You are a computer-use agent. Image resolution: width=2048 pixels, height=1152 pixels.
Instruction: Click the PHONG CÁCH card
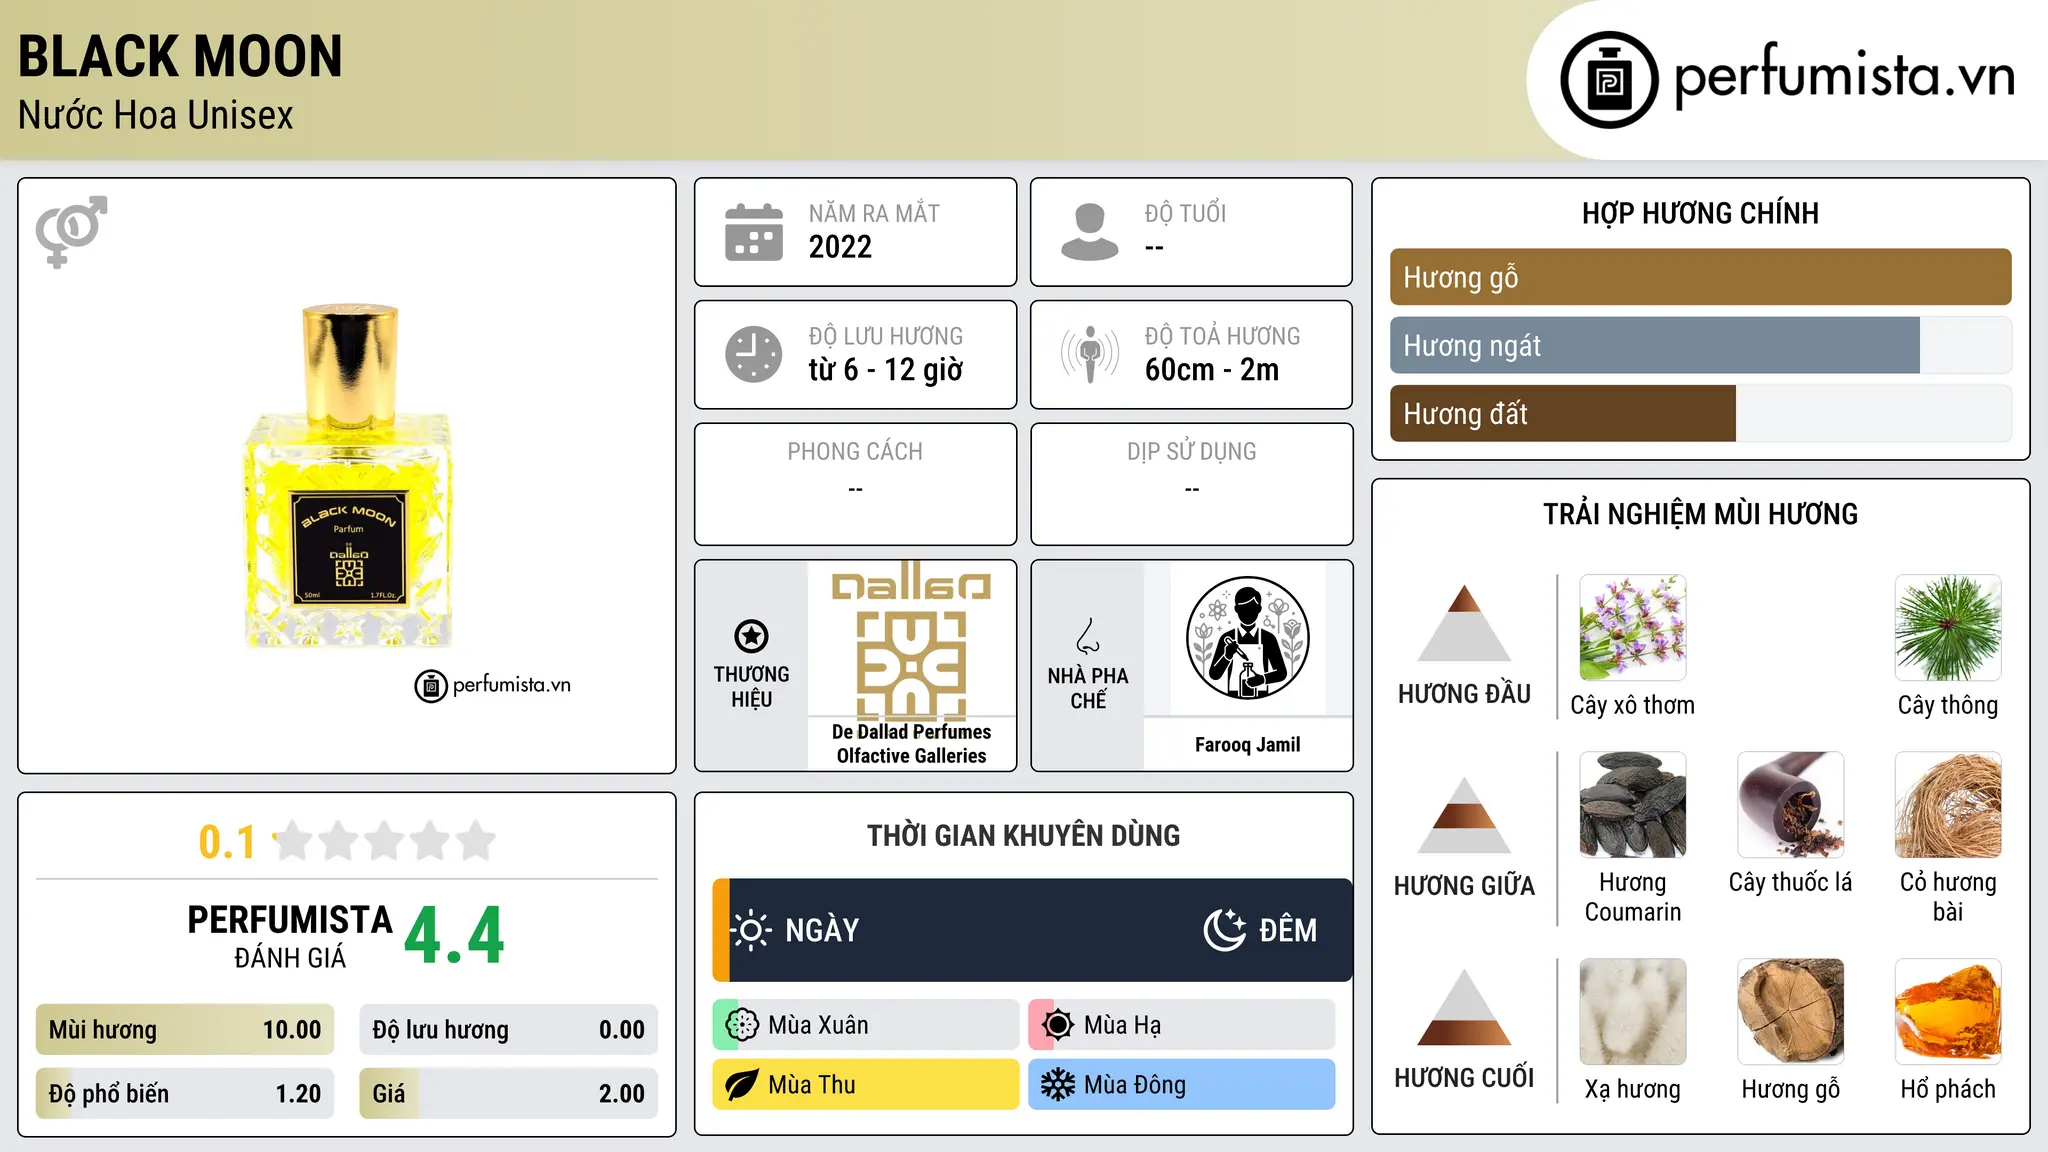coord(855,484)
